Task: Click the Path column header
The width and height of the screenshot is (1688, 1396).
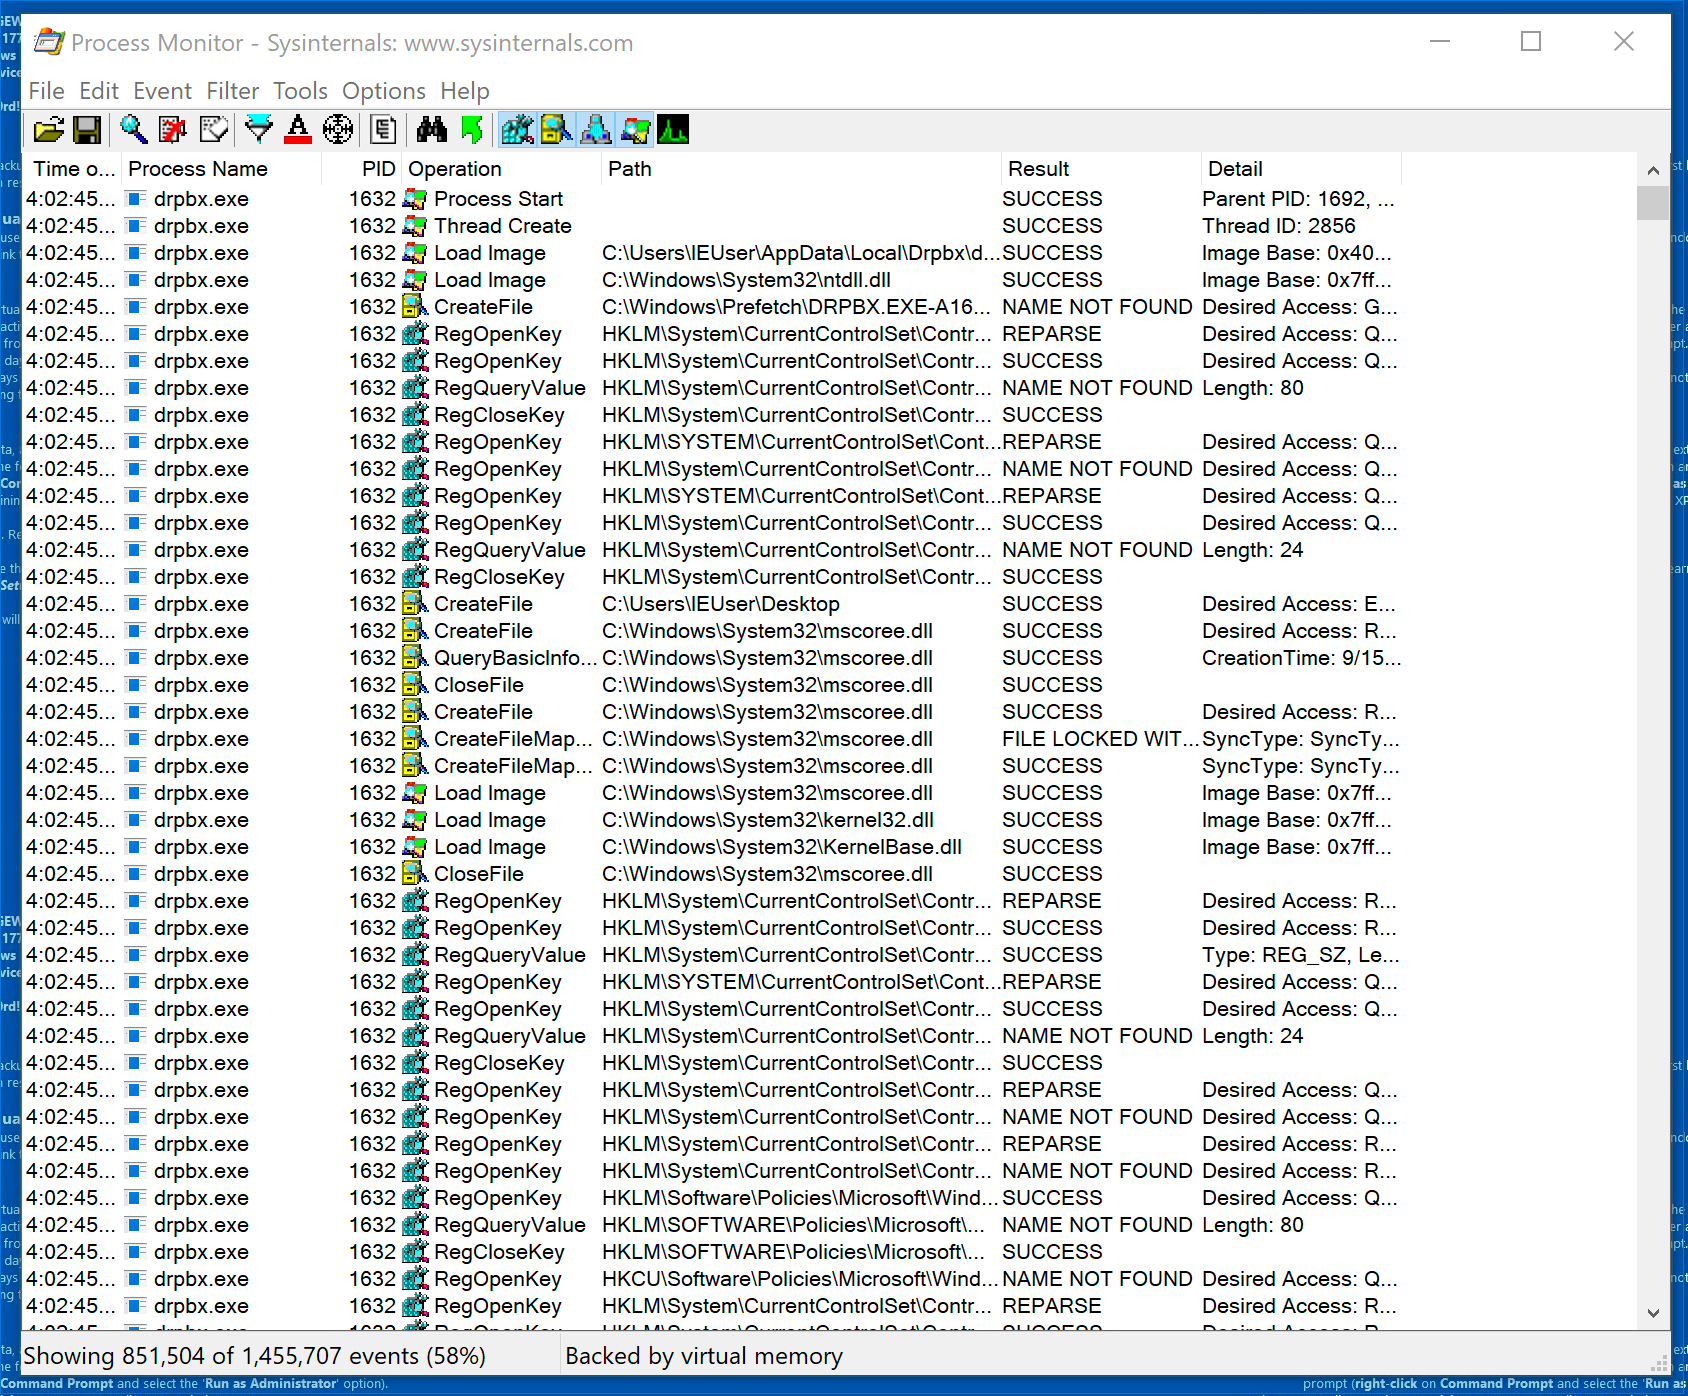Action: point(801,169)
